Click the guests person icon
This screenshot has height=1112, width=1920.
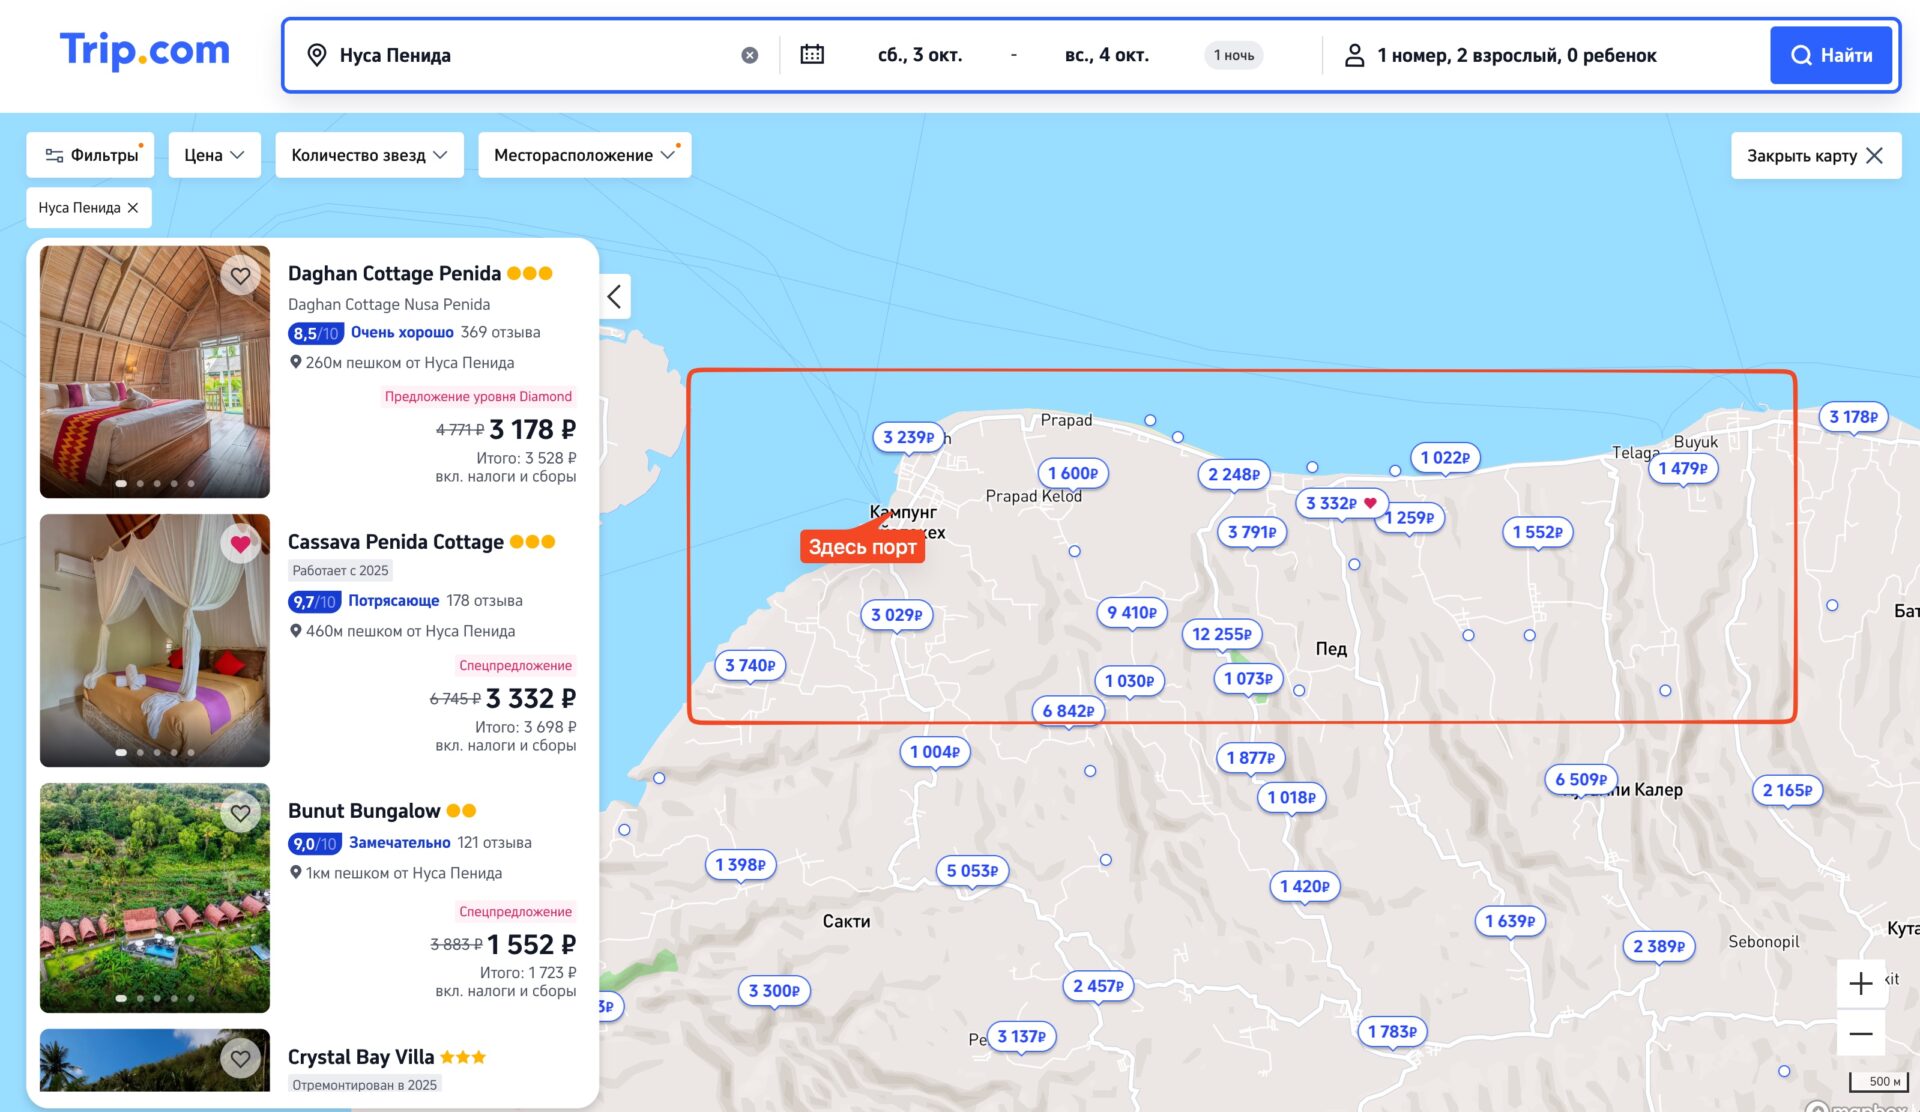1354,55
